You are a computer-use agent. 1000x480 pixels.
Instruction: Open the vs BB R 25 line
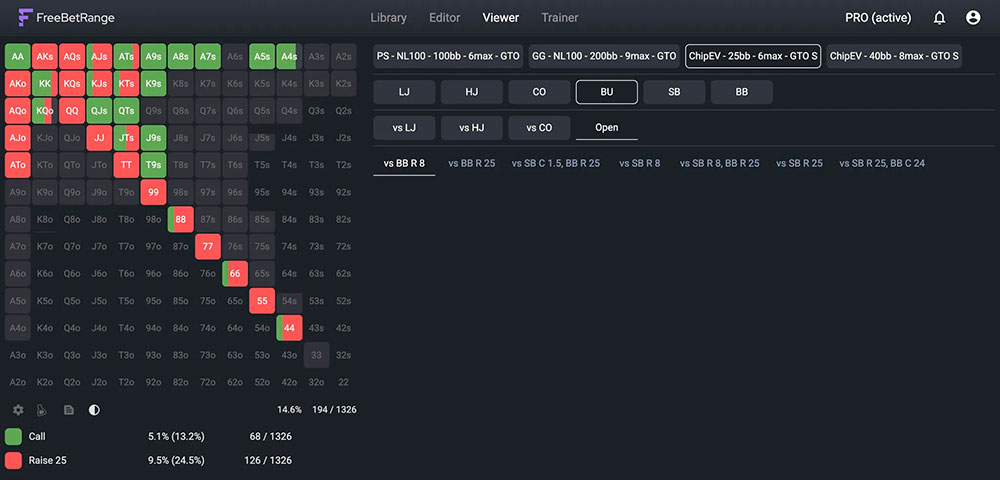(x=472, y=163)
